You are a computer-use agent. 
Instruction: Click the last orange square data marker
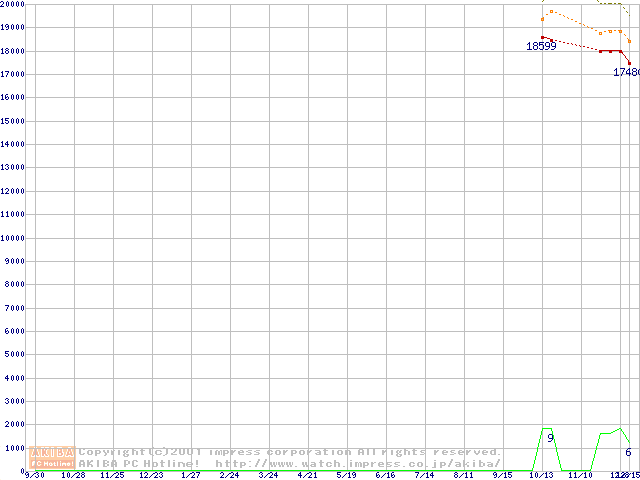coord(629,42)
